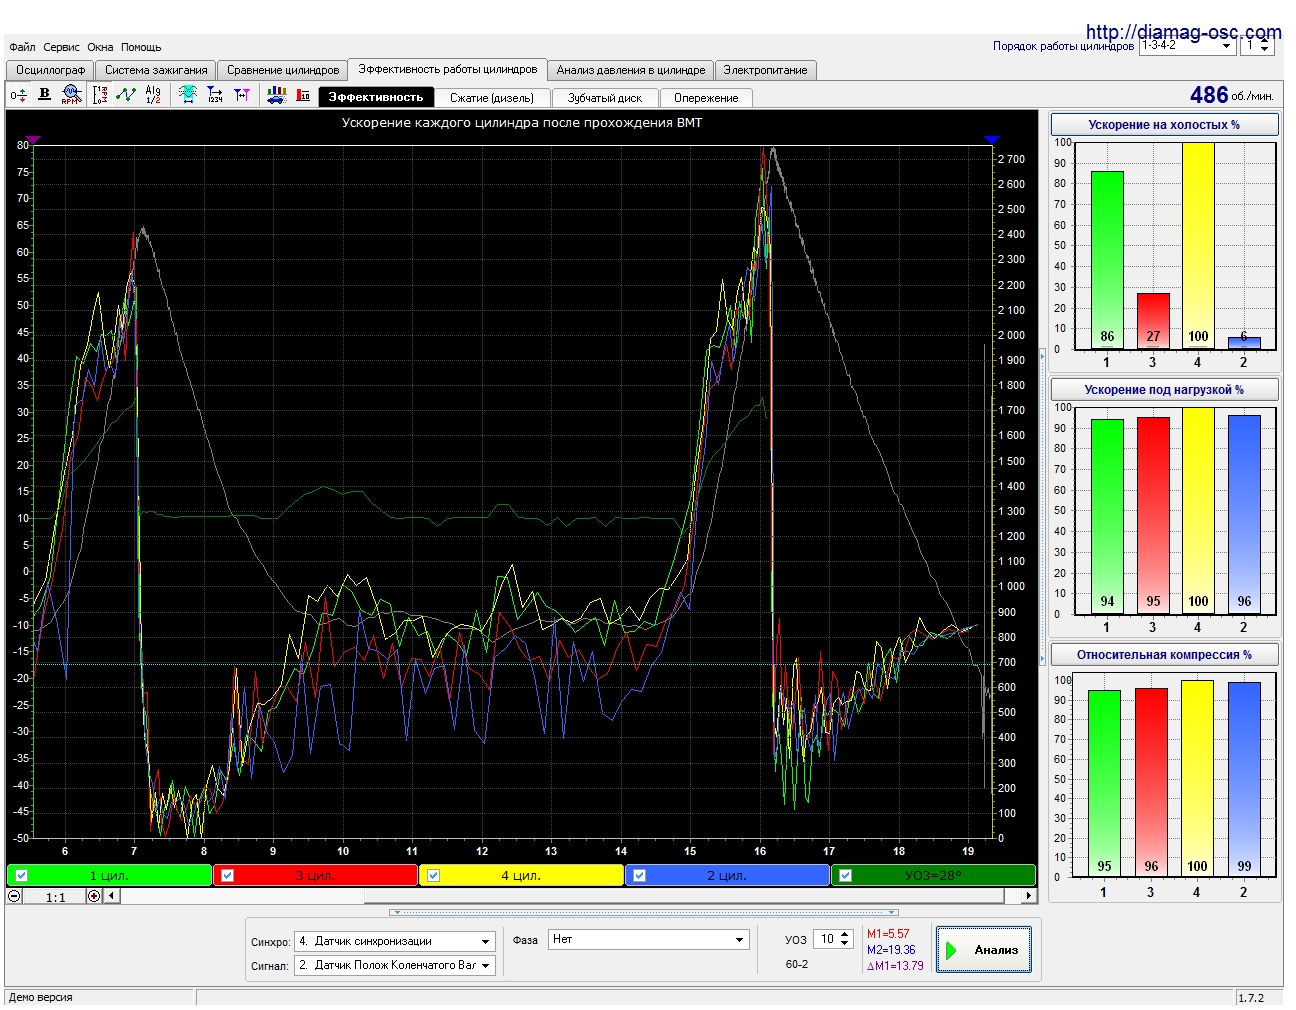
Task: Click the horizontal scrollbar left arrow
Action: 112,896
